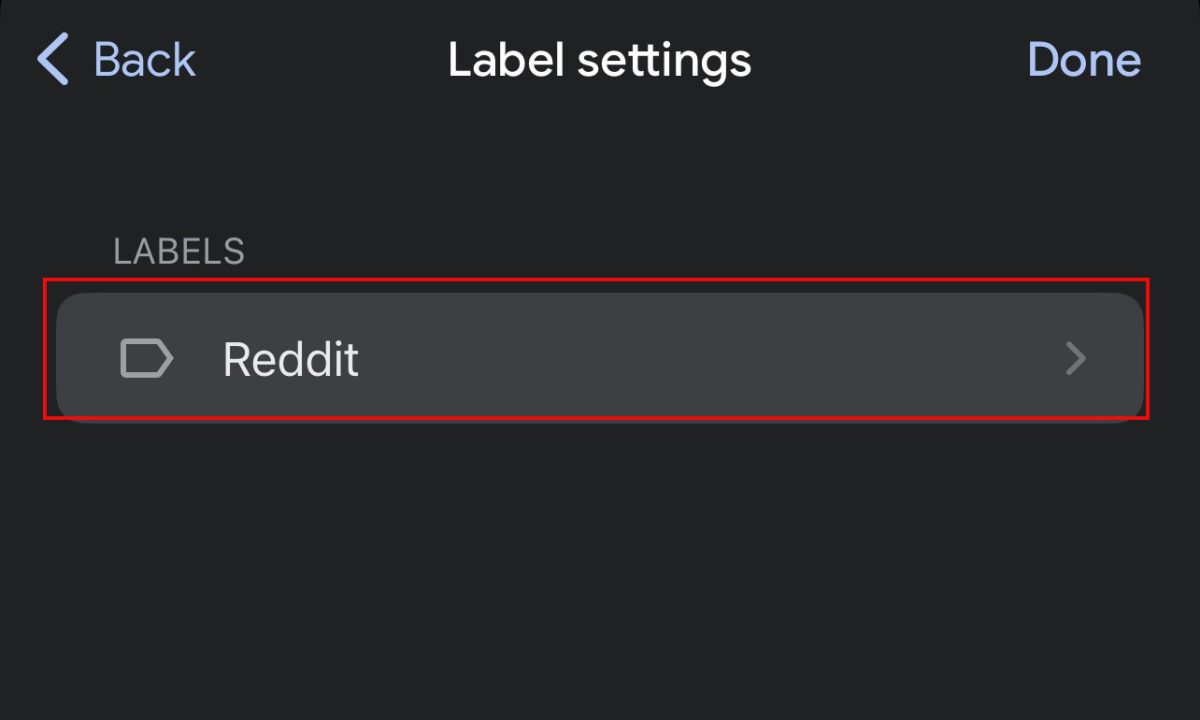
Task: Select the angle bracket icon near Back
Action: (54, 58)
